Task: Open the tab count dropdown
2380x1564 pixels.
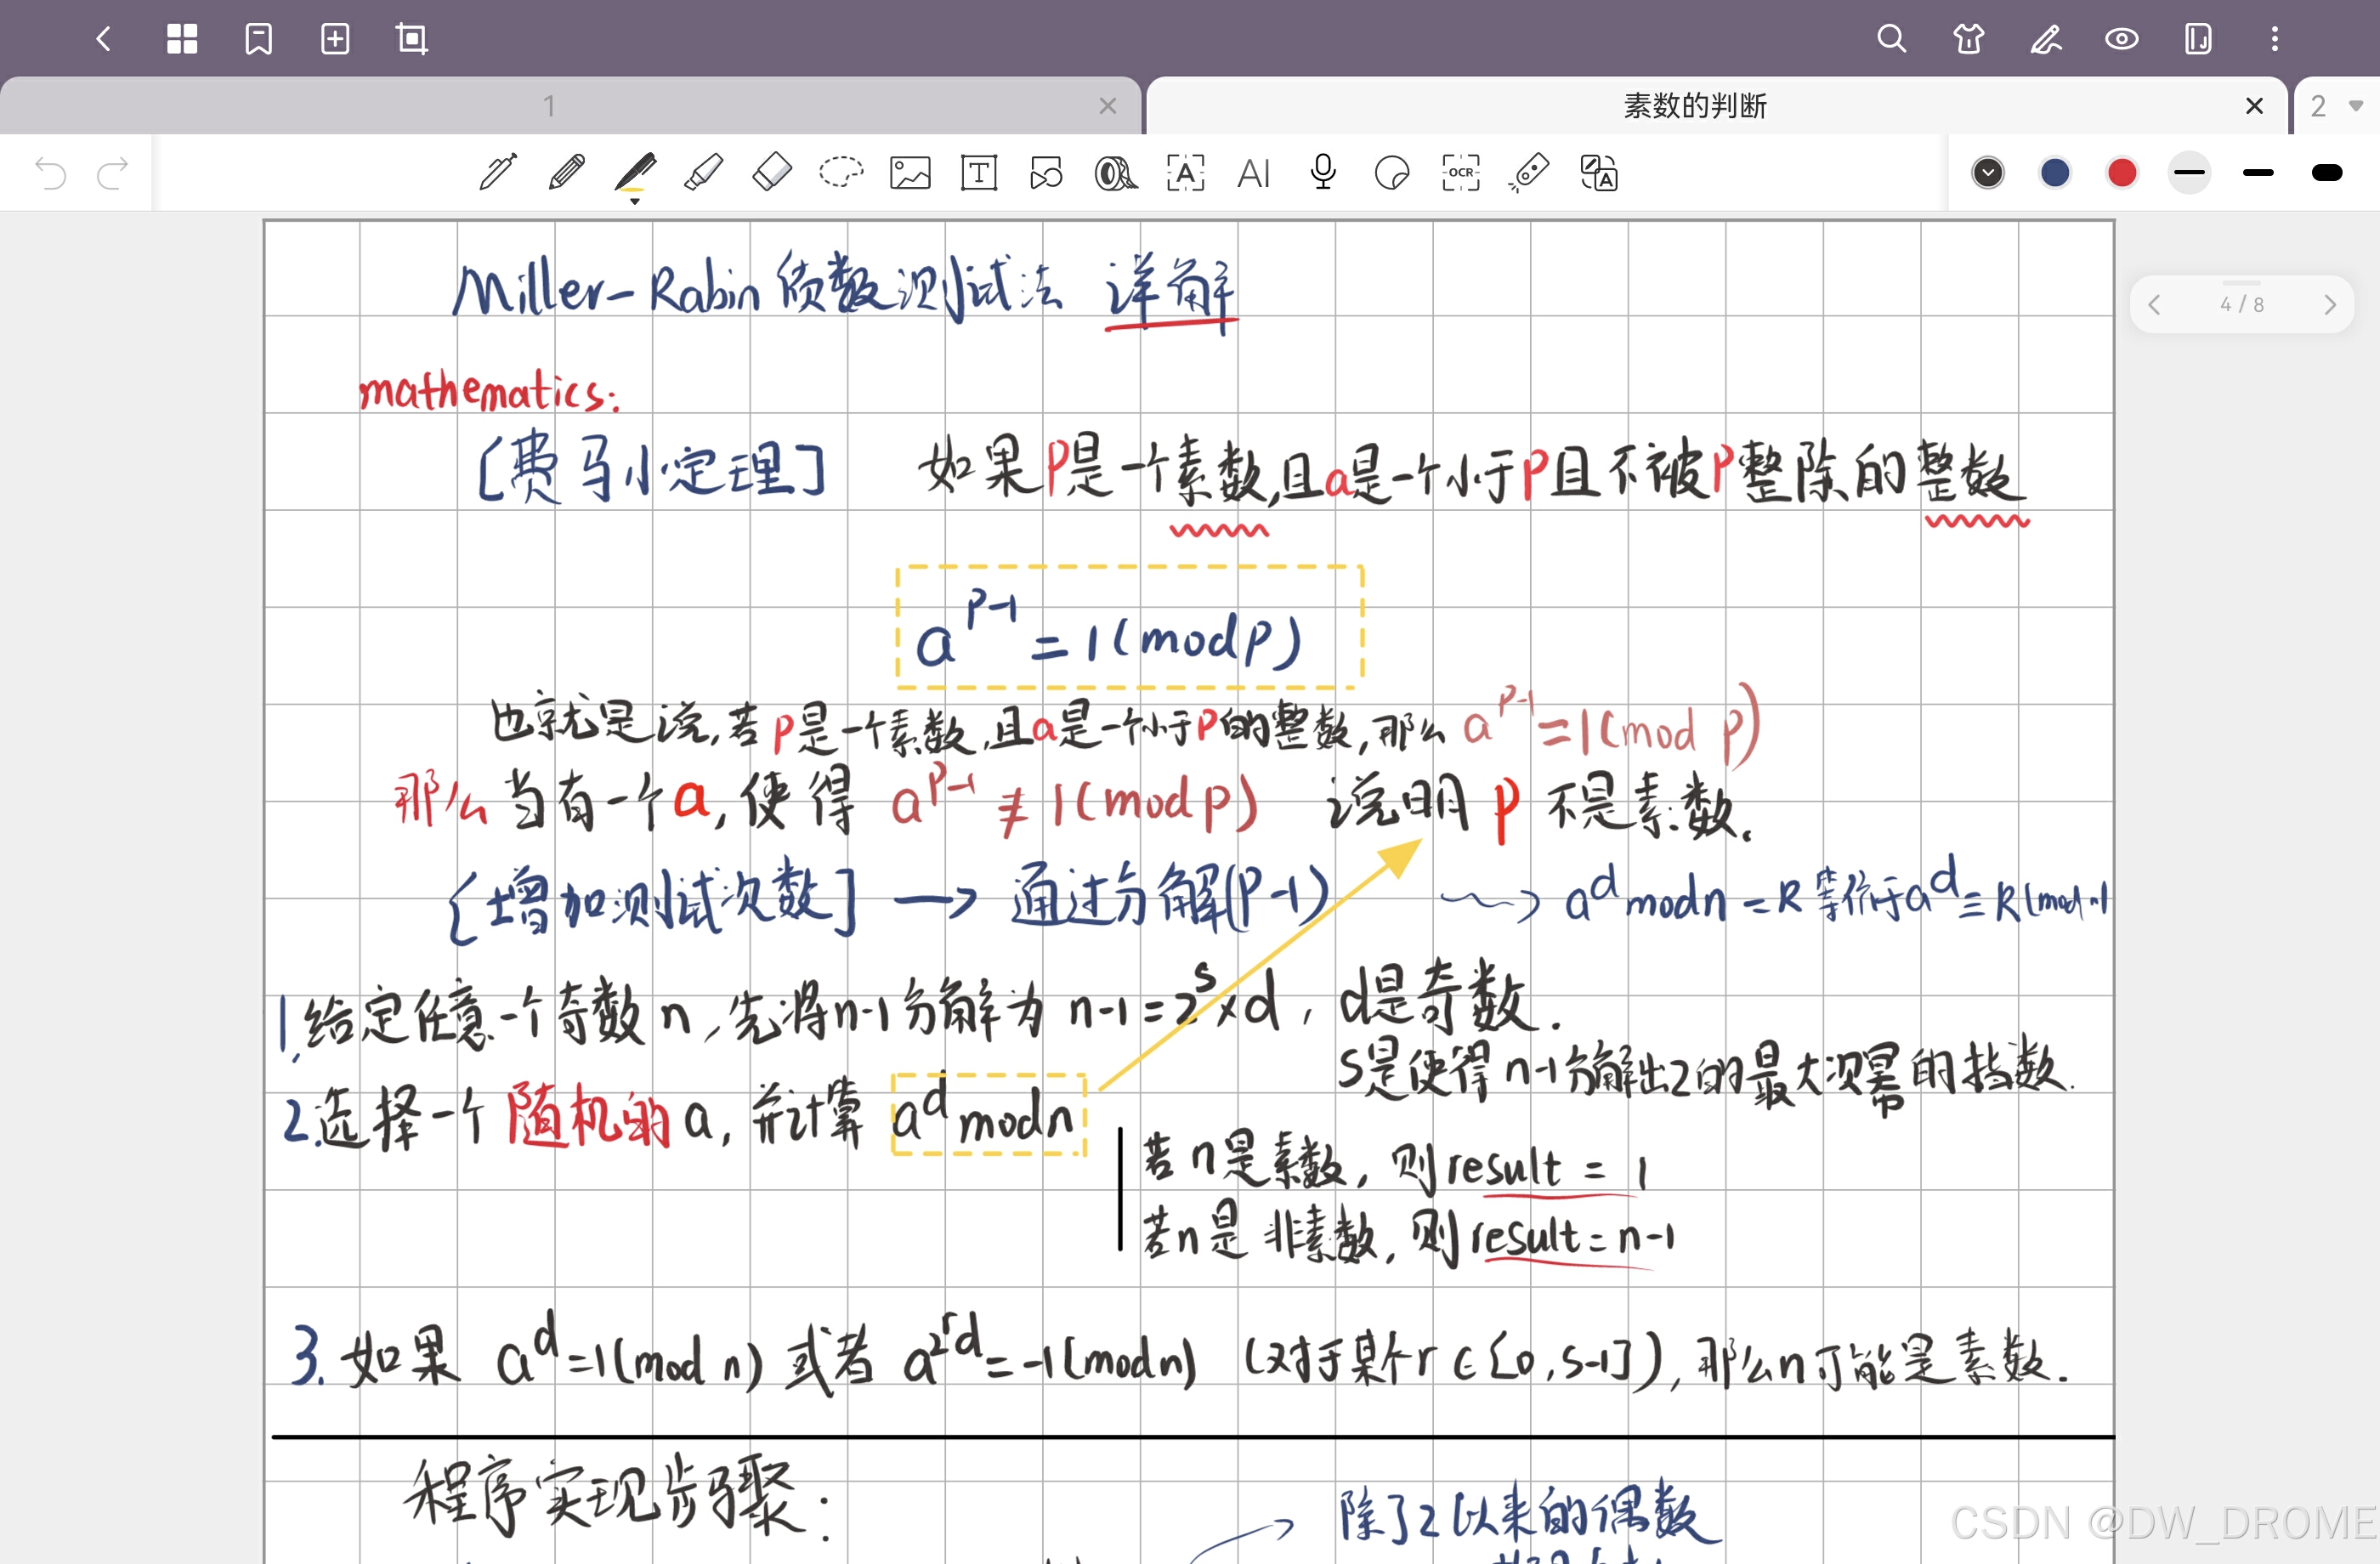Action: click(2337, 106)
